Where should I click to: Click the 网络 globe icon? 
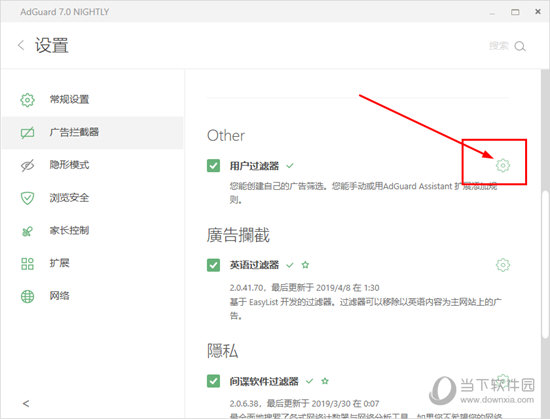(x=27, y=296)
